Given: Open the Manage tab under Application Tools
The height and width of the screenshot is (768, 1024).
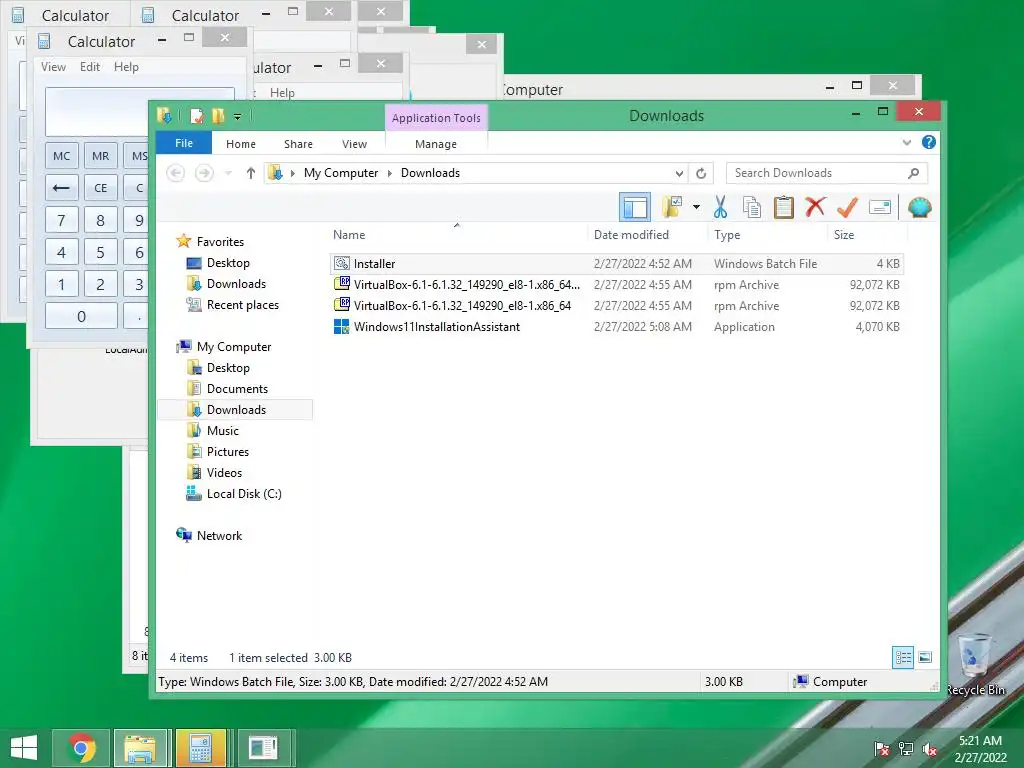Looking at the screenshot, I should [436, 144].
